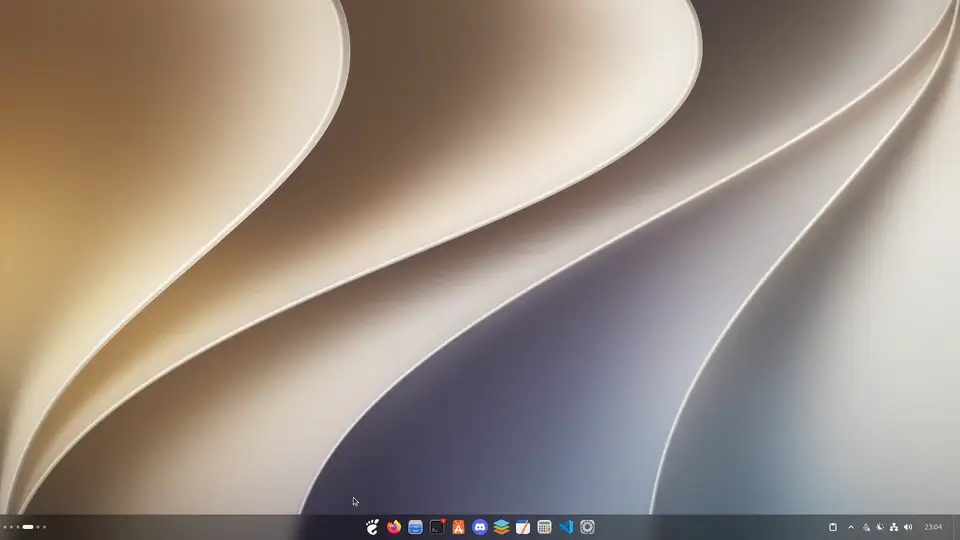Click the show desktop edge strip
The image size is (960, 540).
click(956, 527)
